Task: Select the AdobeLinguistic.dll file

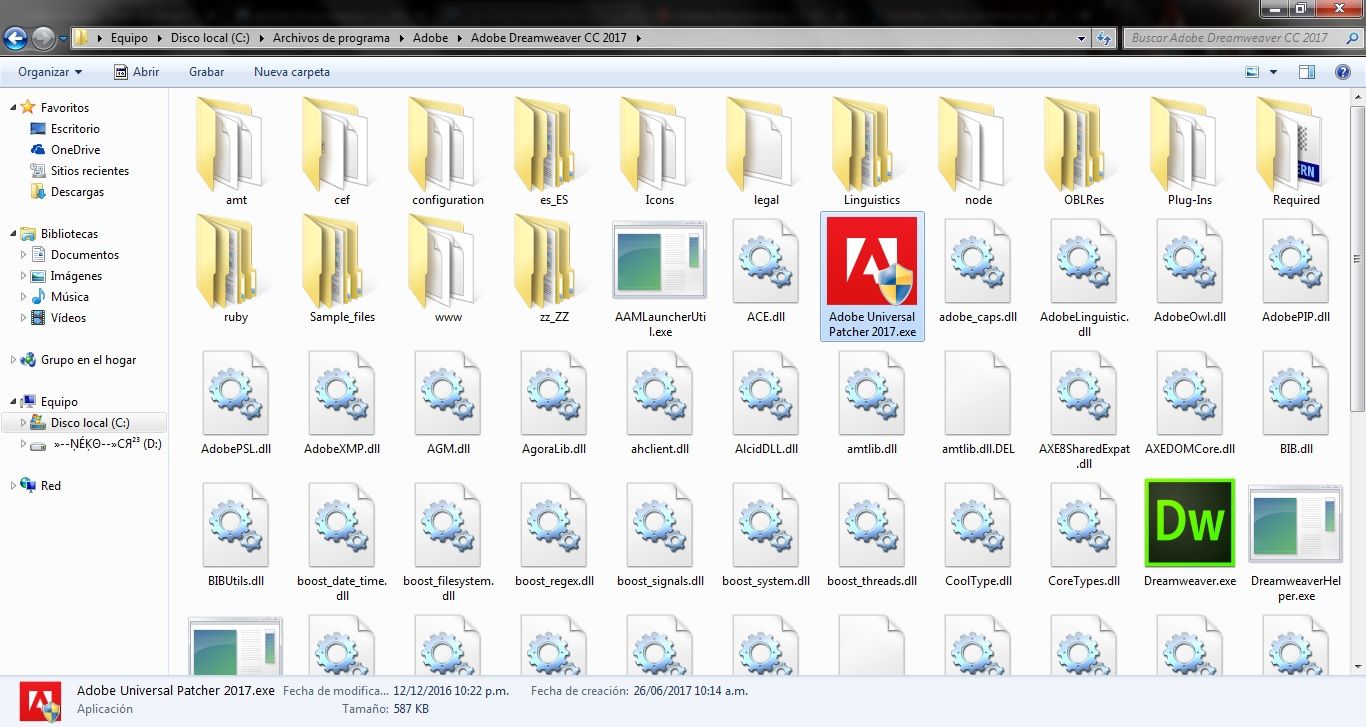Action: tap(1084, 279)
